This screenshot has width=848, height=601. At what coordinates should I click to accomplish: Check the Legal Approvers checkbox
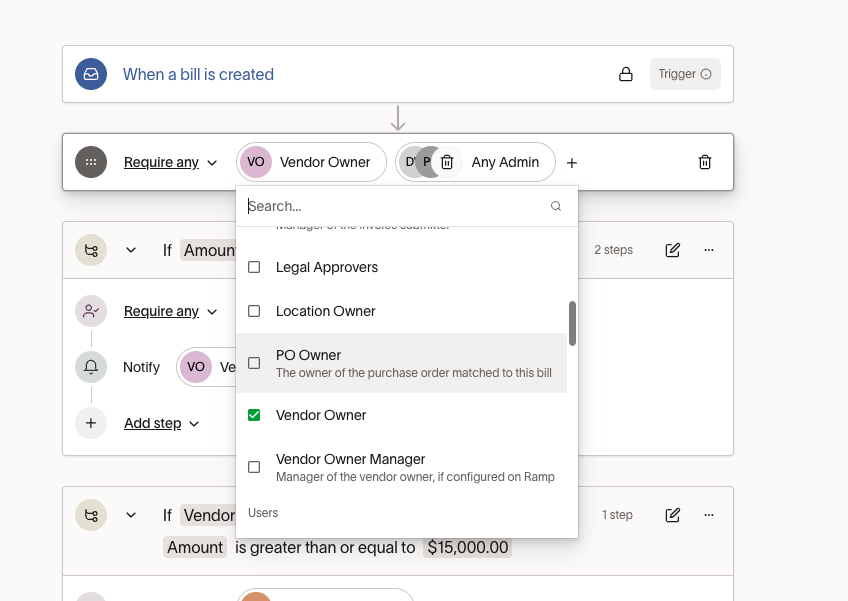pyautogui.click(x=254, y=267)
